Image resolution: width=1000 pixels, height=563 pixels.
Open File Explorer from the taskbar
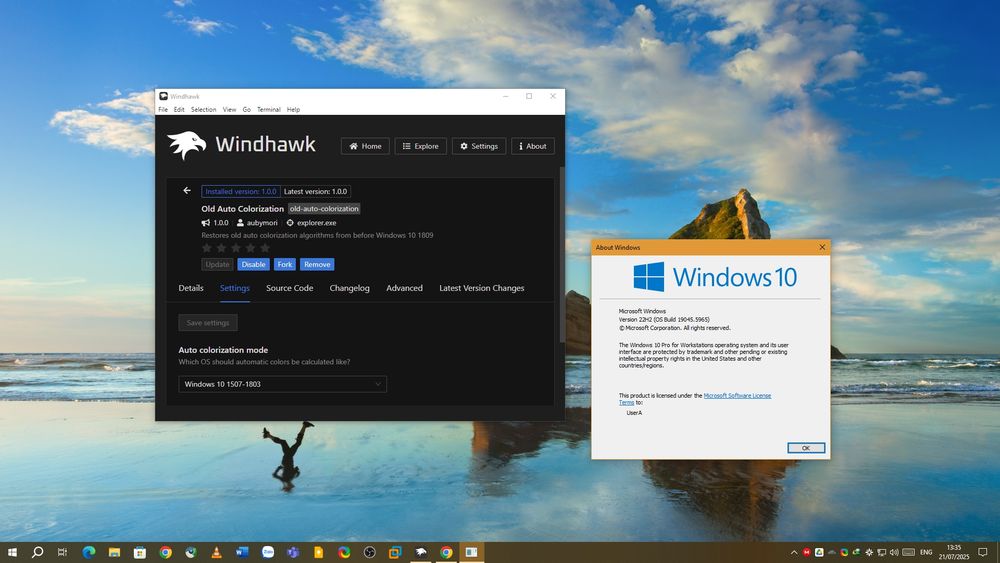pos(114,552)
